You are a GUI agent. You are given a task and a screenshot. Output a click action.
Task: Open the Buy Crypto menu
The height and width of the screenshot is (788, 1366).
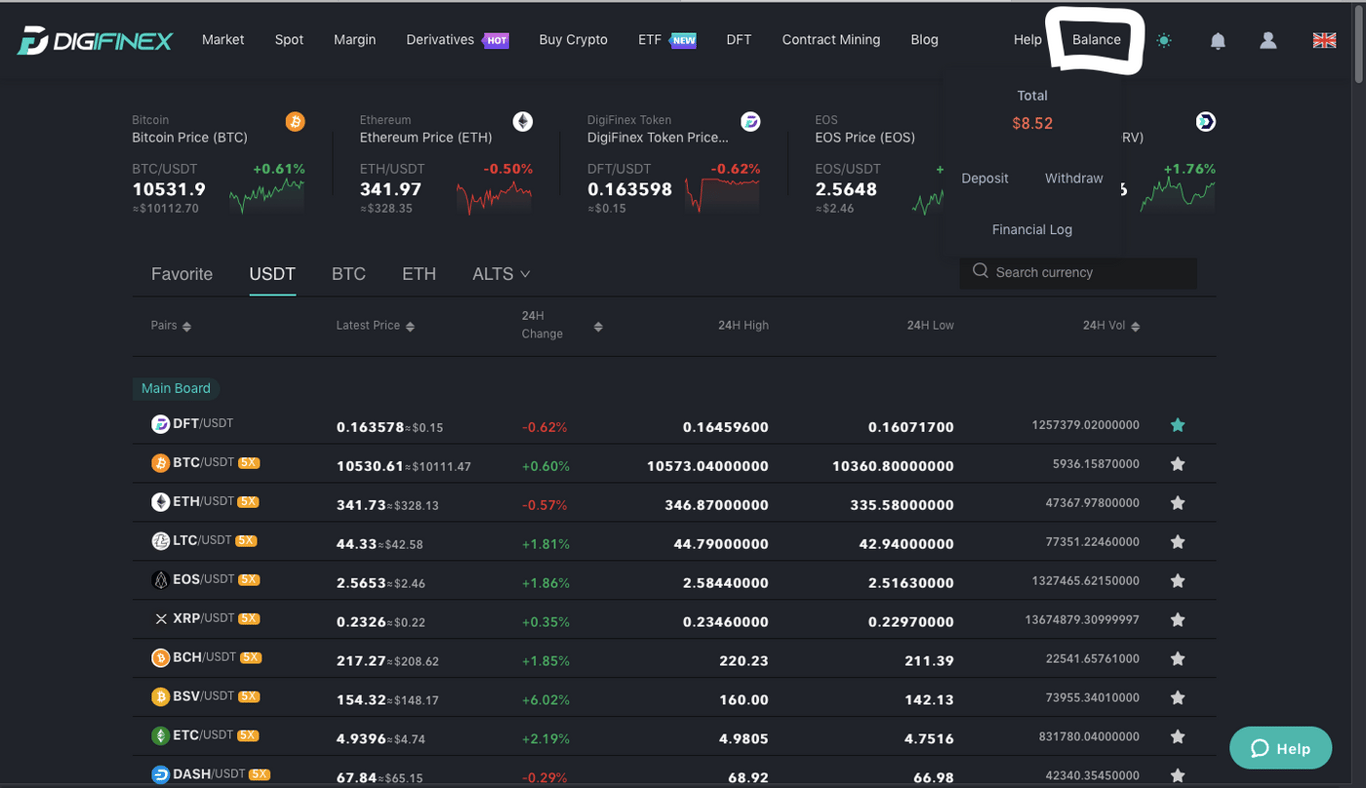(x=573, y=40)
